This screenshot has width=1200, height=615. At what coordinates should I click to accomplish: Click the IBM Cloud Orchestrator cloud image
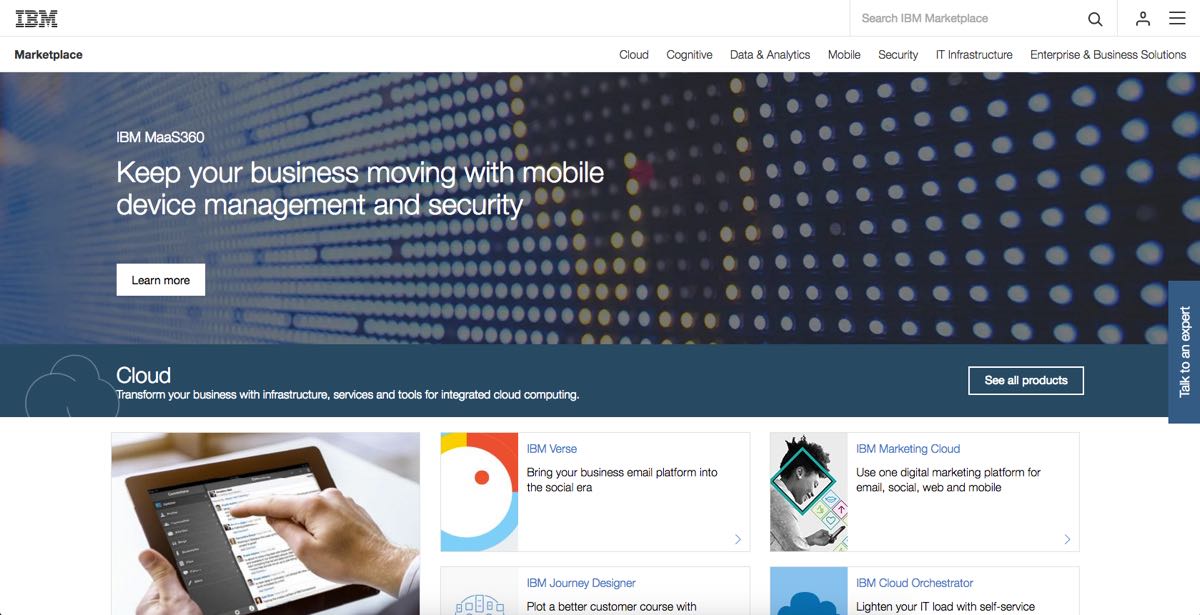[x=809, y=591]
